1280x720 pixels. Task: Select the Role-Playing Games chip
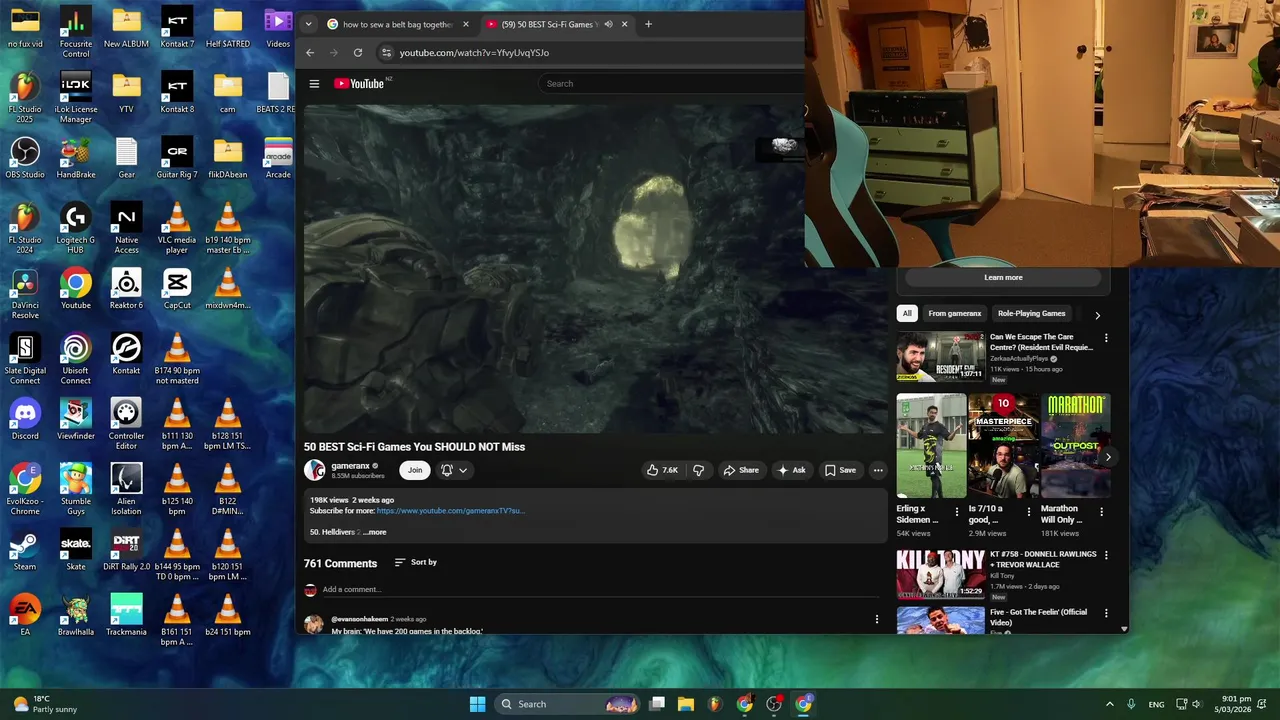[x=1031, y=314]
